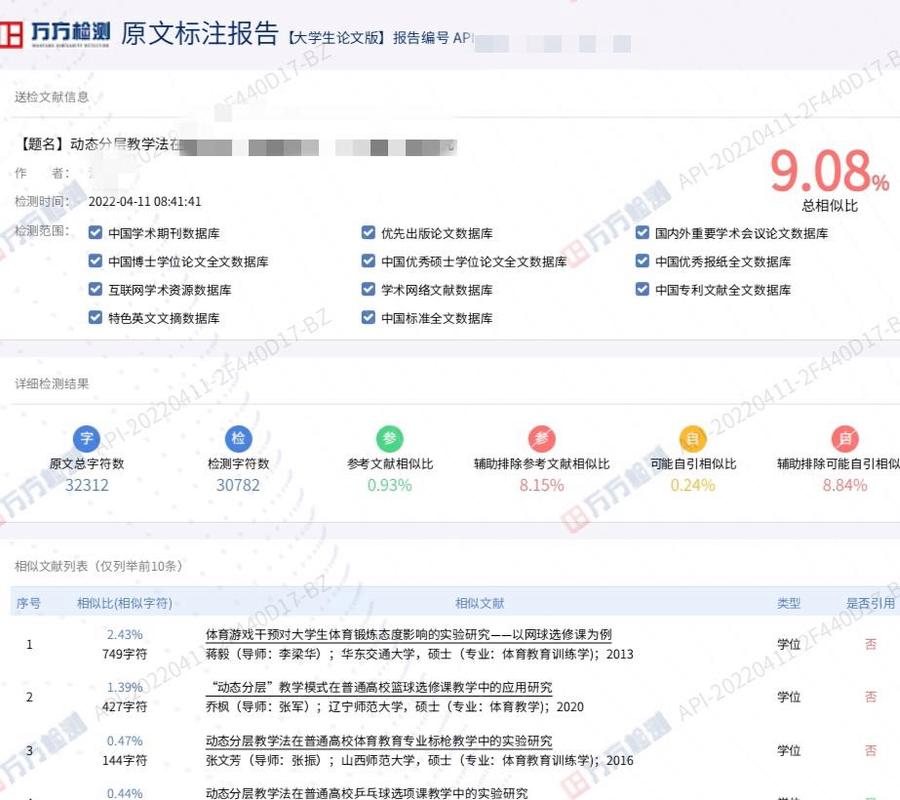This screenshot has width=900, height=800.
Task: Click the red 自 icon above 辅助排除可能自引相似
Action: click(x=845, y=438)
